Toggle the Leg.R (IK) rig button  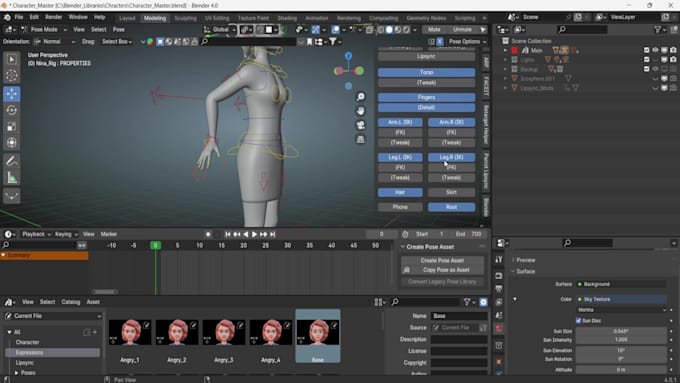(451, 157)
